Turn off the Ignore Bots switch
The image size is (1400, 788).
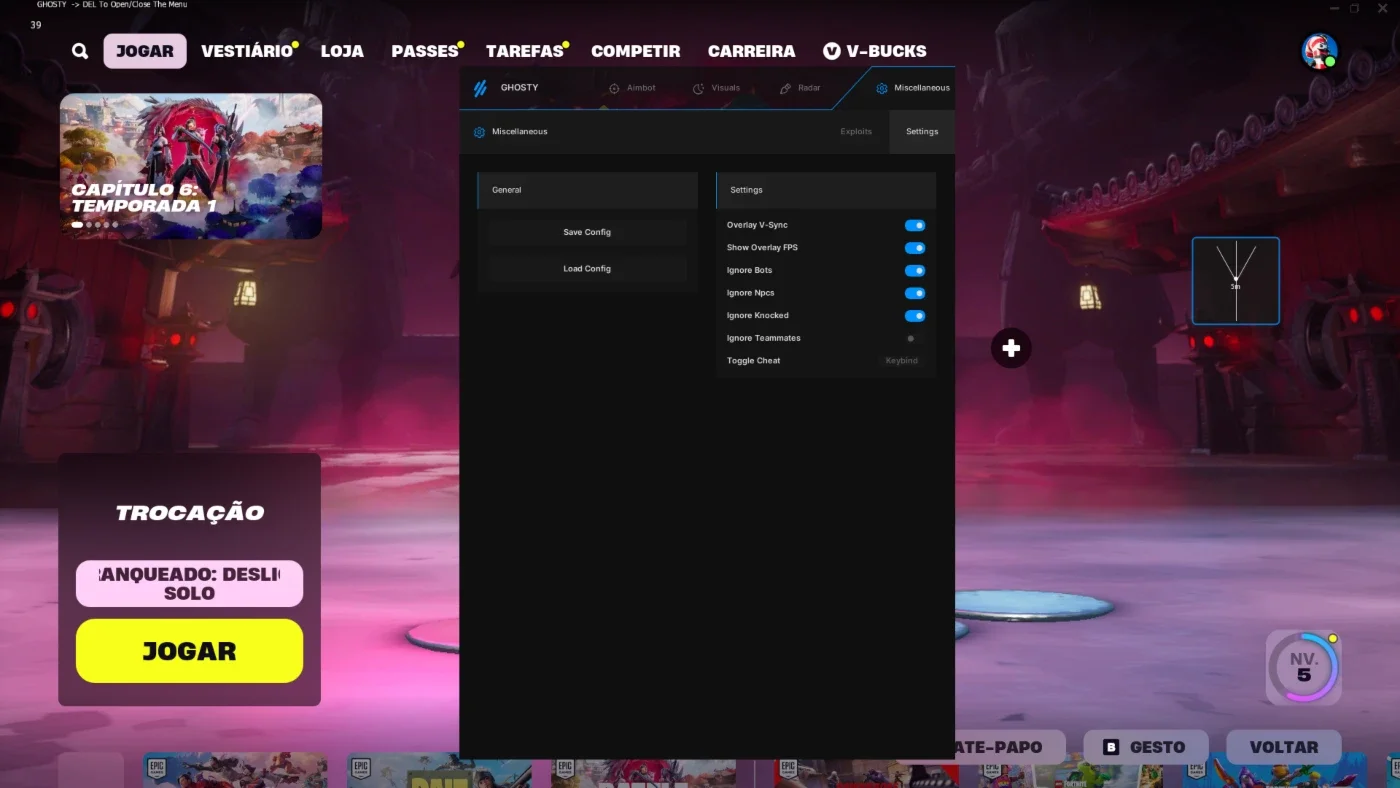[915, 271]
